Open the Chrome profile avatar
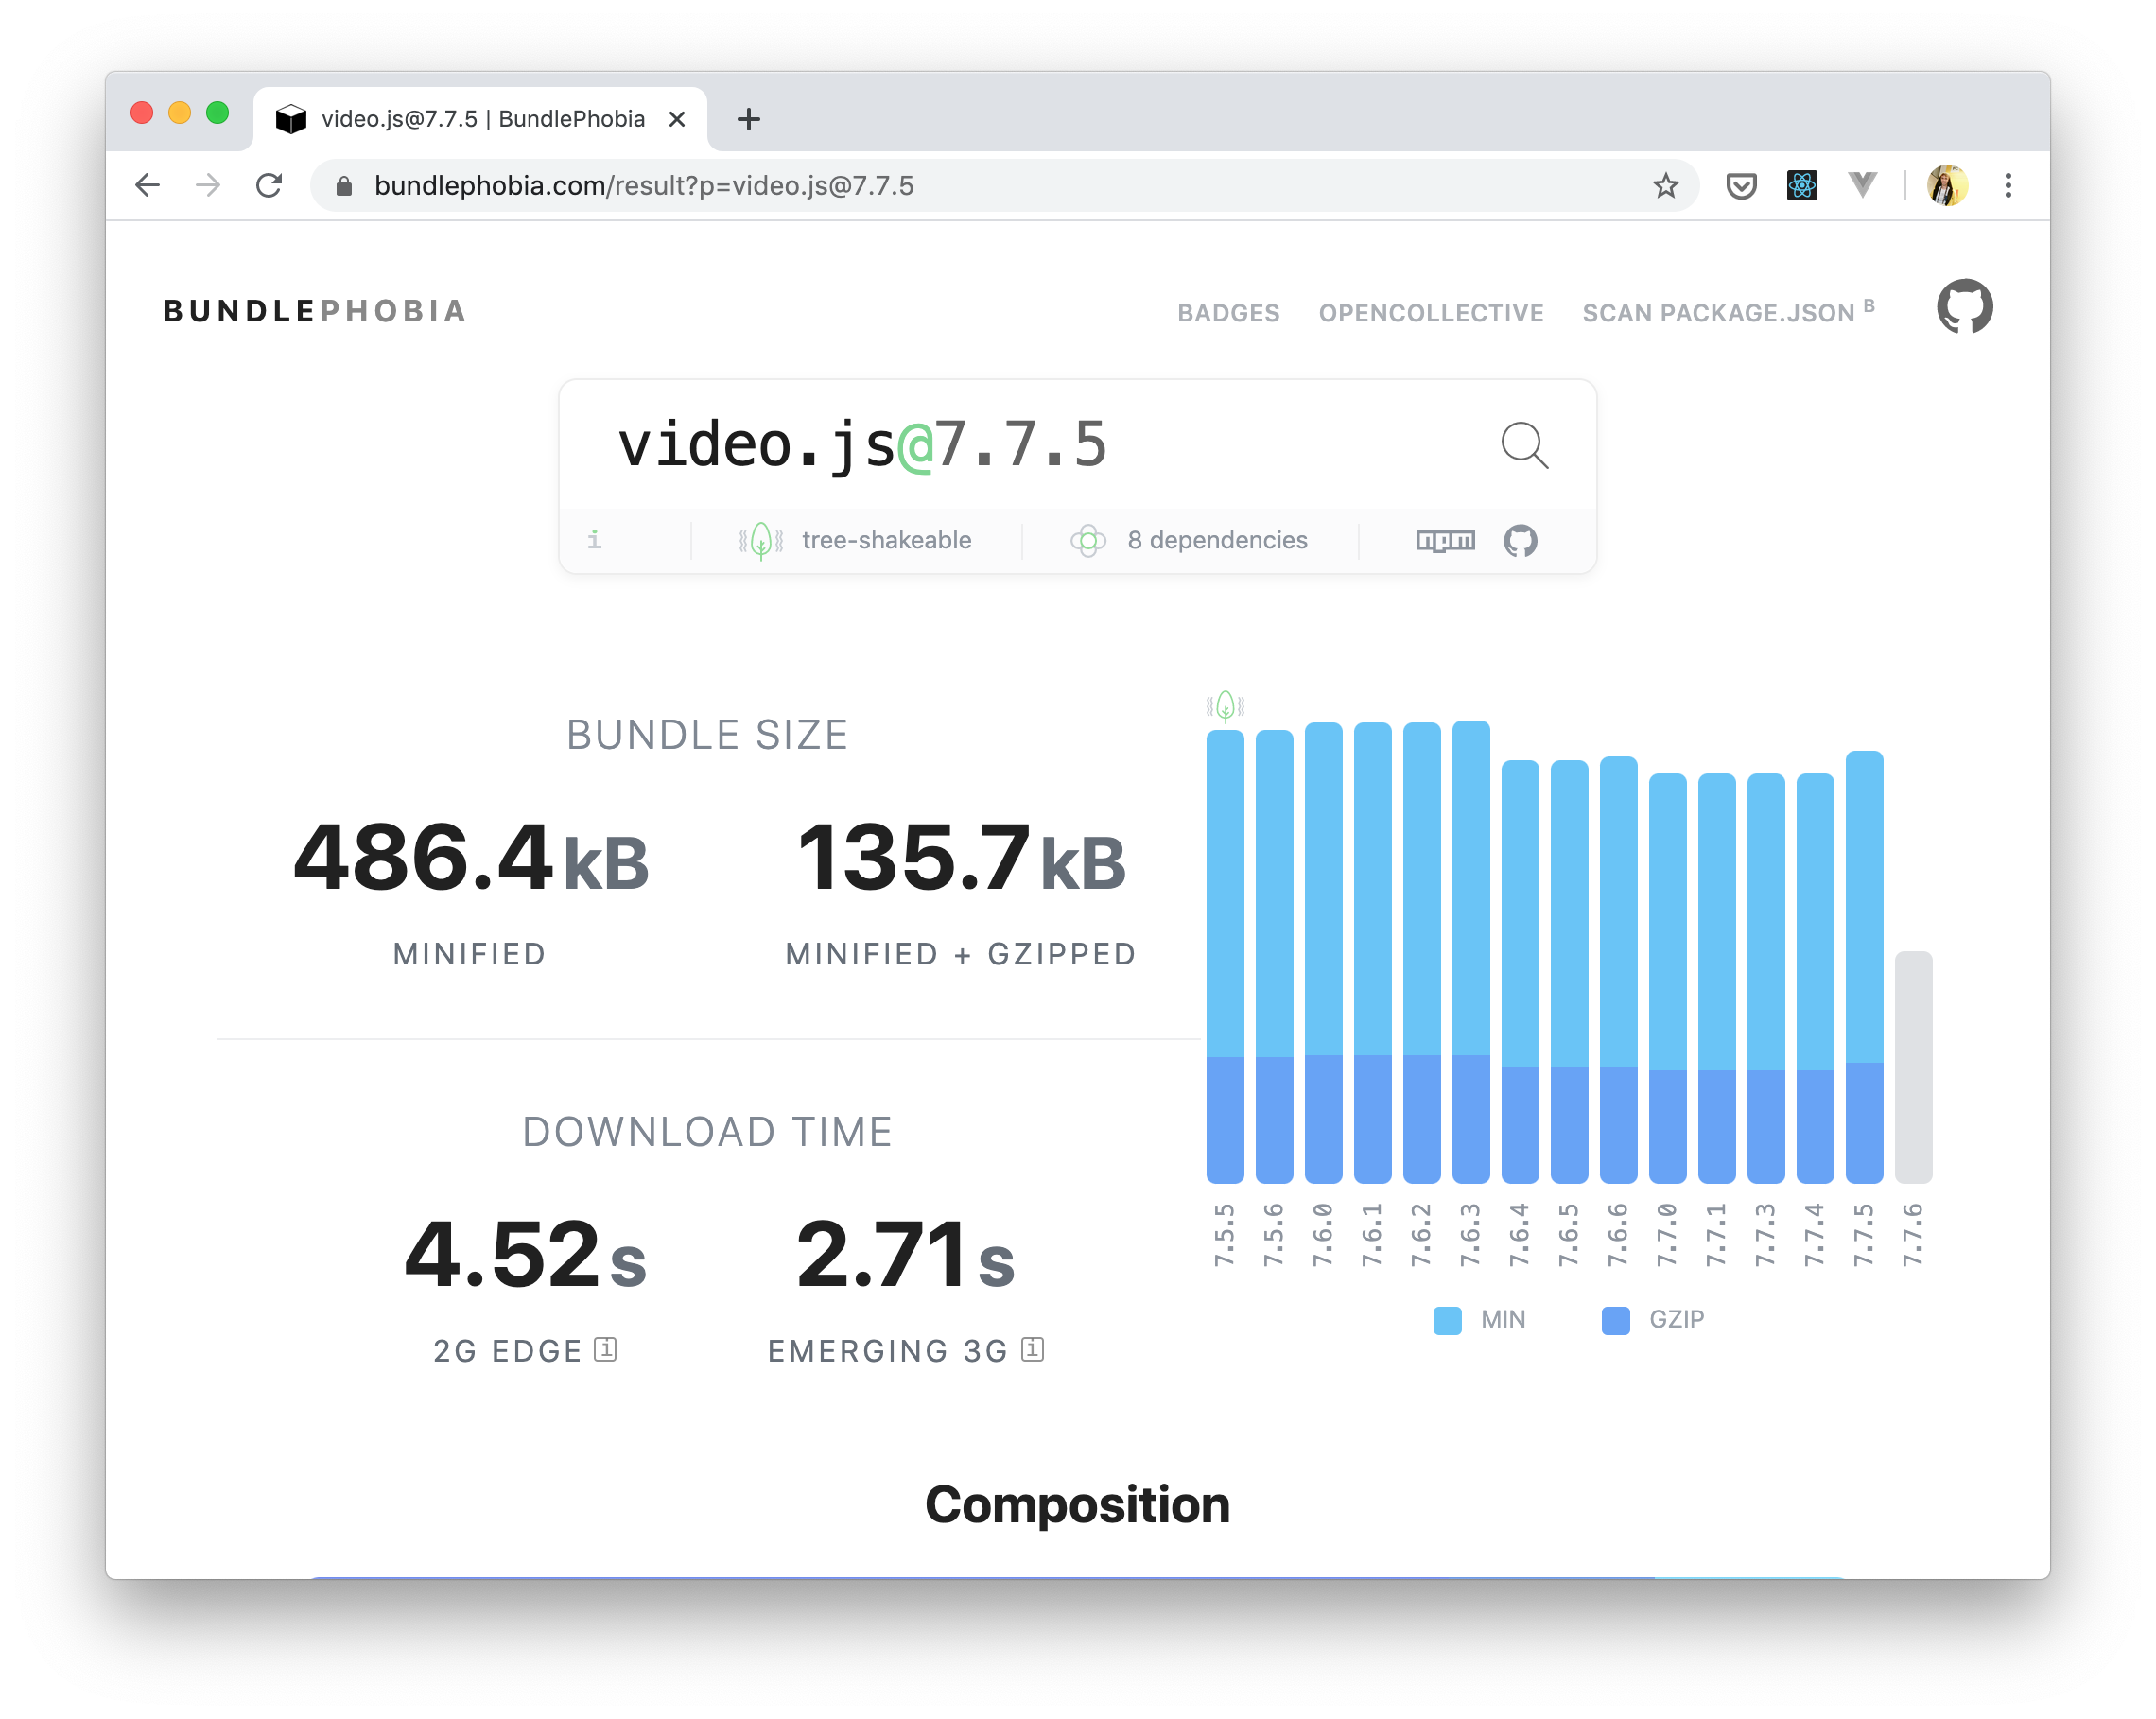The width and height of the screenshot is (2156, 1719). 1947,185
